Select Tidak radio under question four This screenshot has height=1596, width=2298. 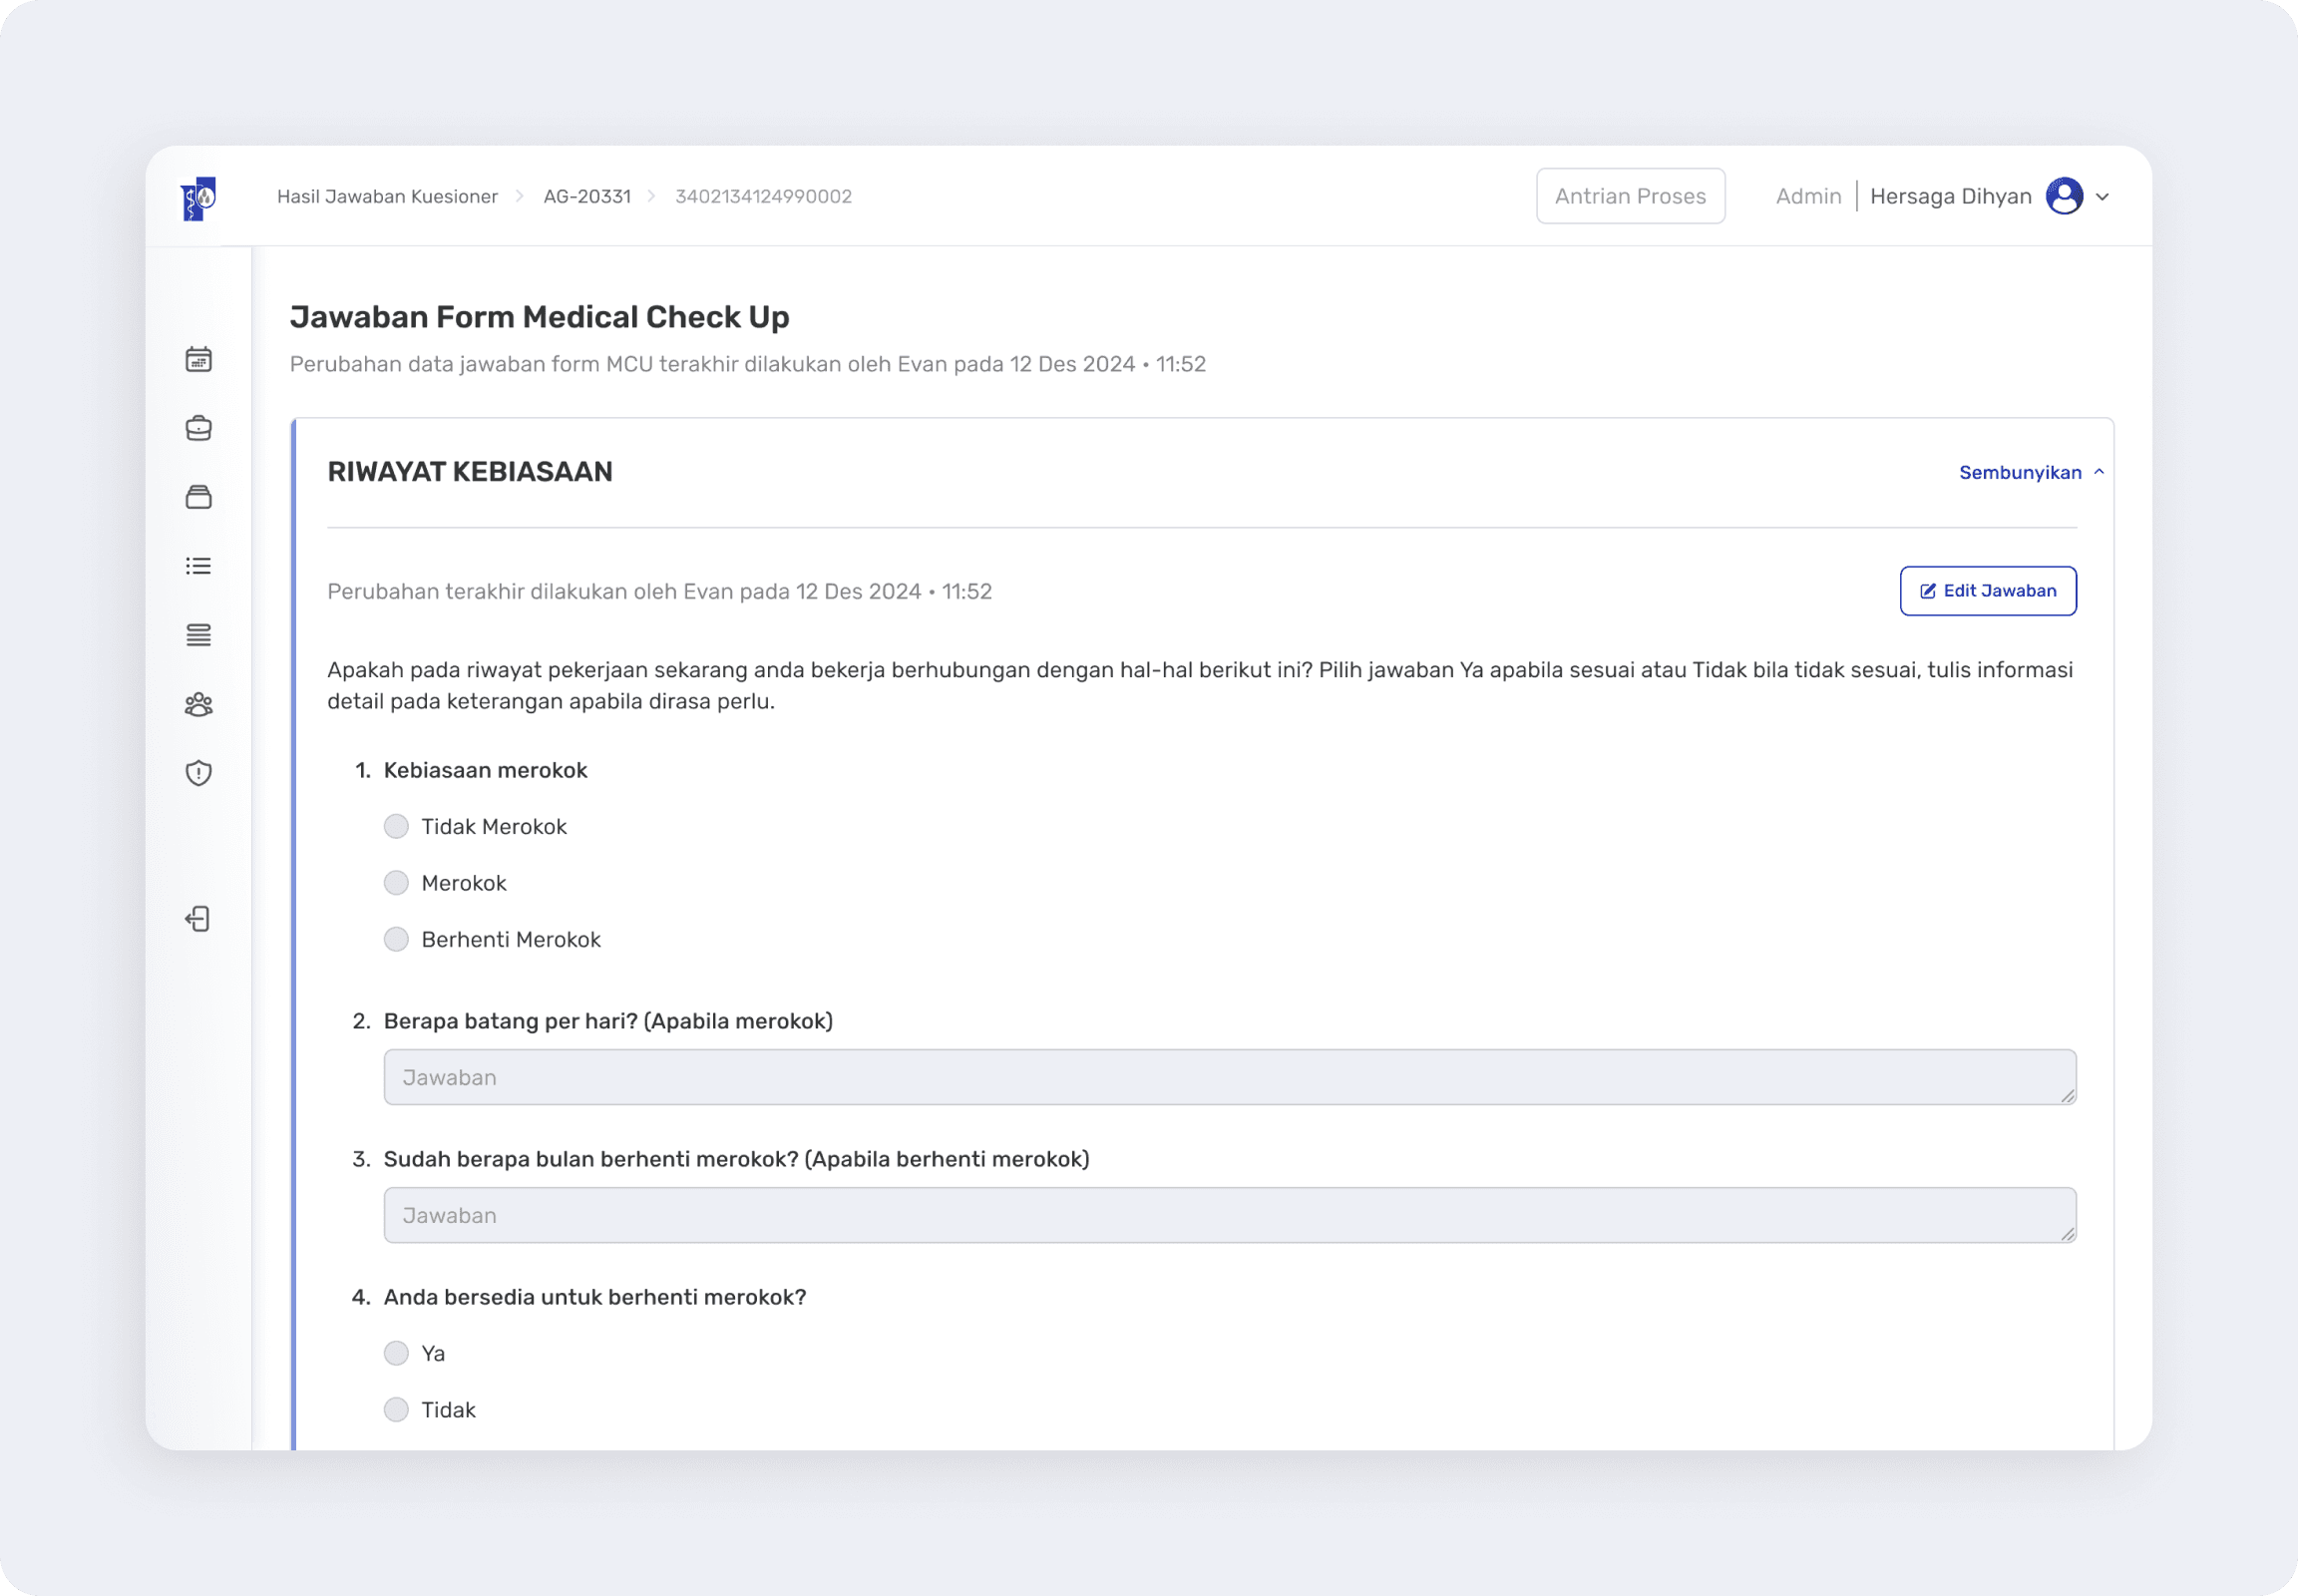coord(396,1409)
